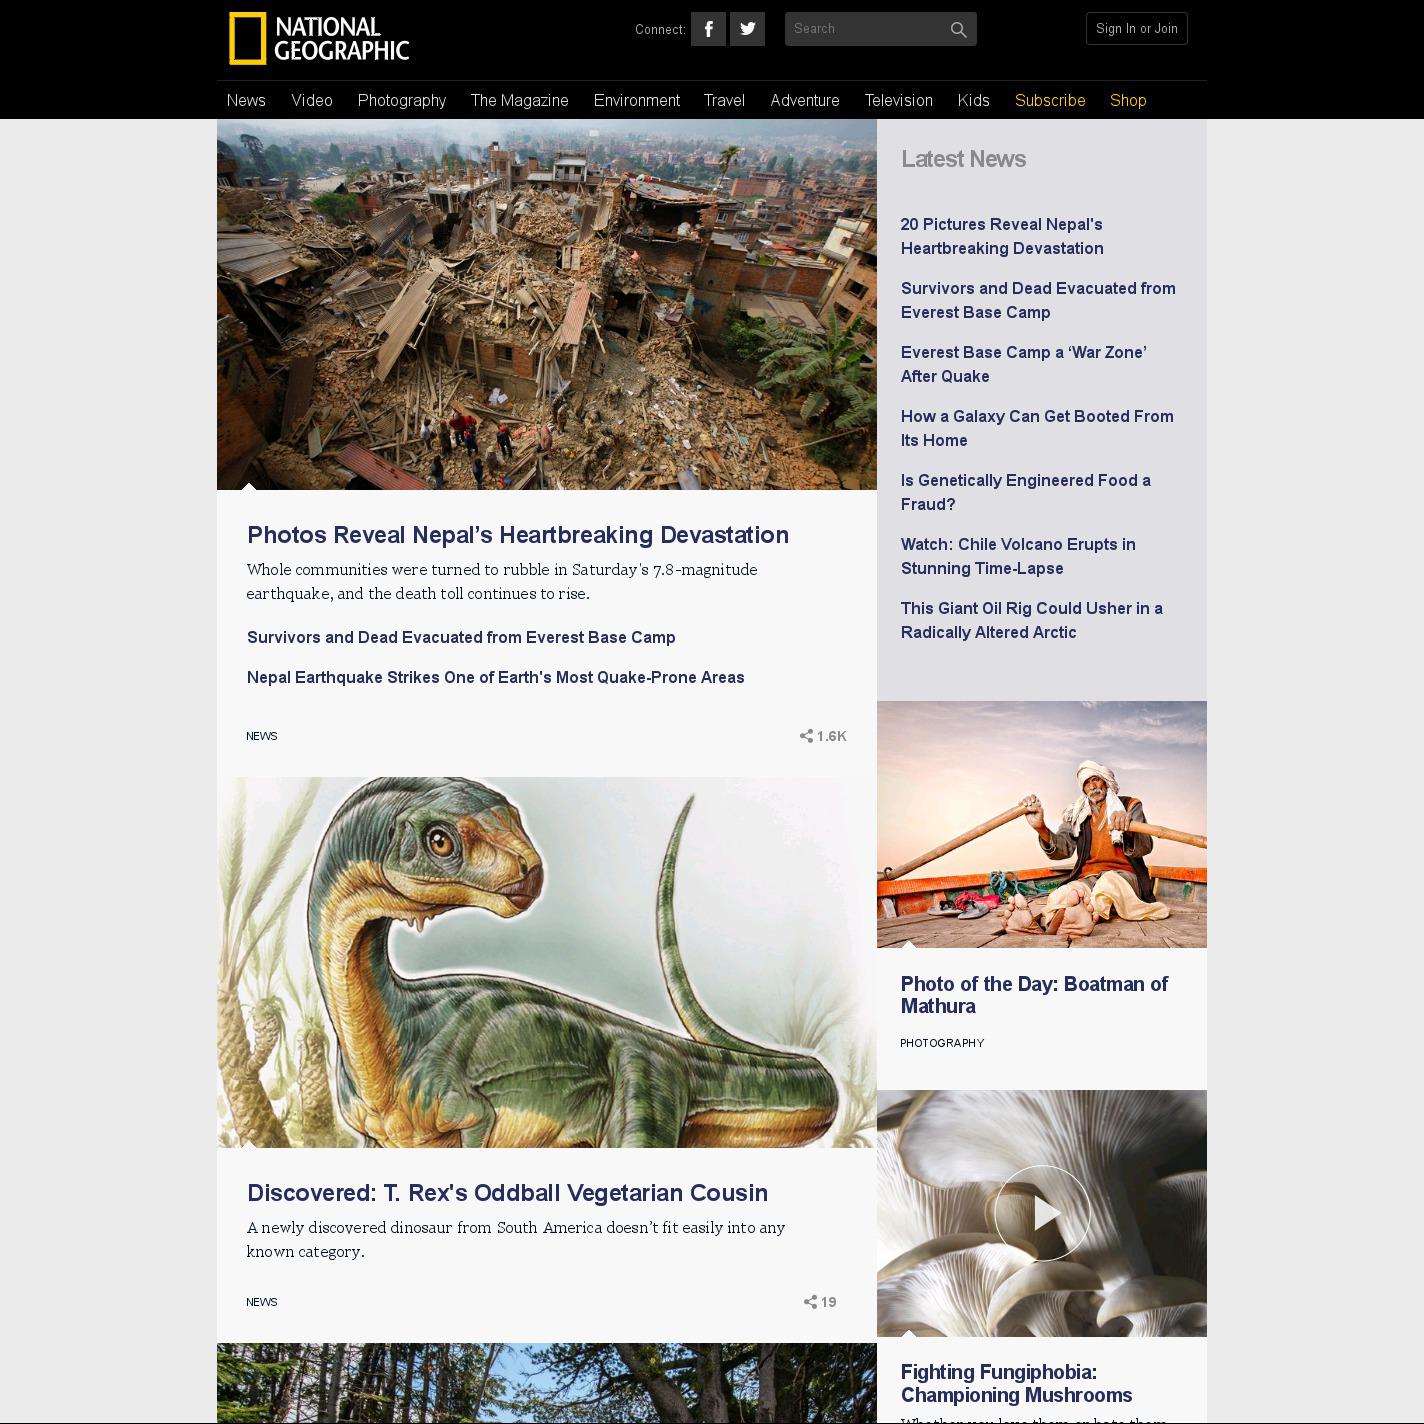Image resolution: width=1424 pixels, height=1424 pixels.
Task: Play the mushroom video
Action: click(x=1042, y=1213)
